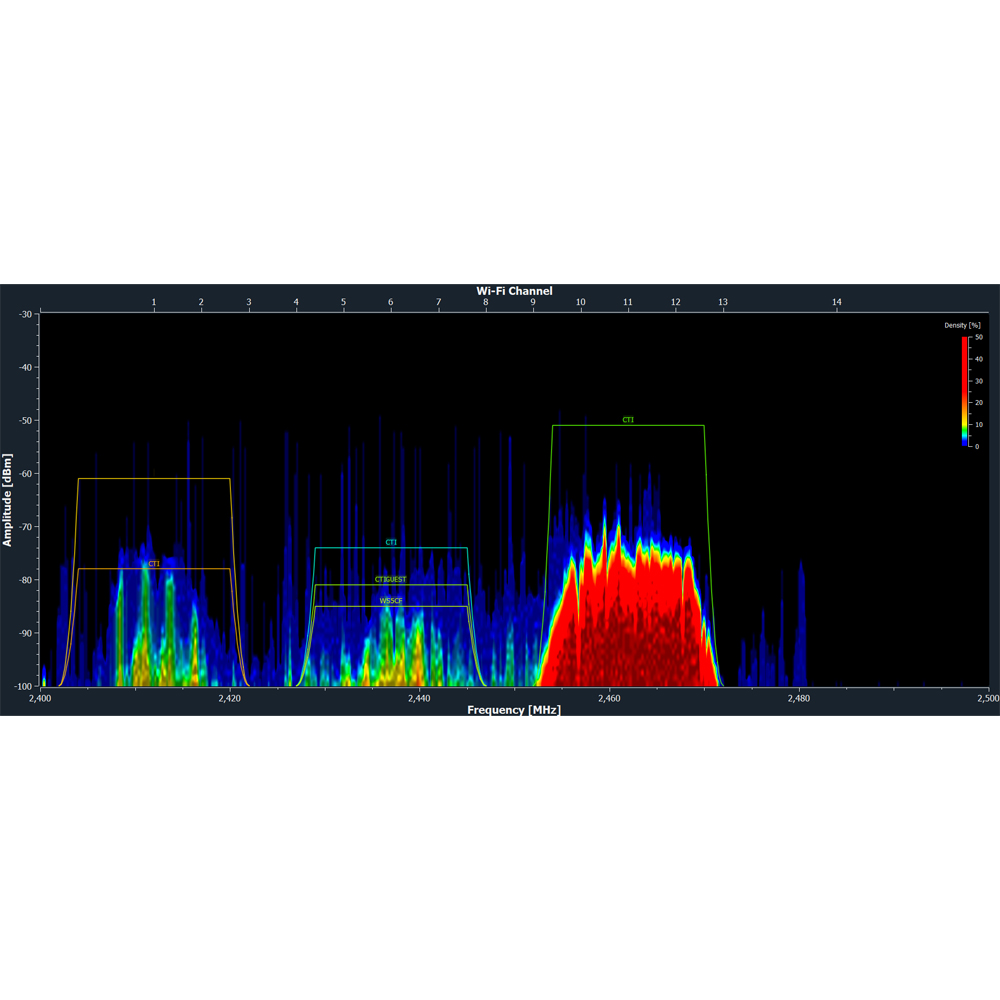Click the CTIGUEST network label
1000x1000 pixels.
tap(391, 580)
